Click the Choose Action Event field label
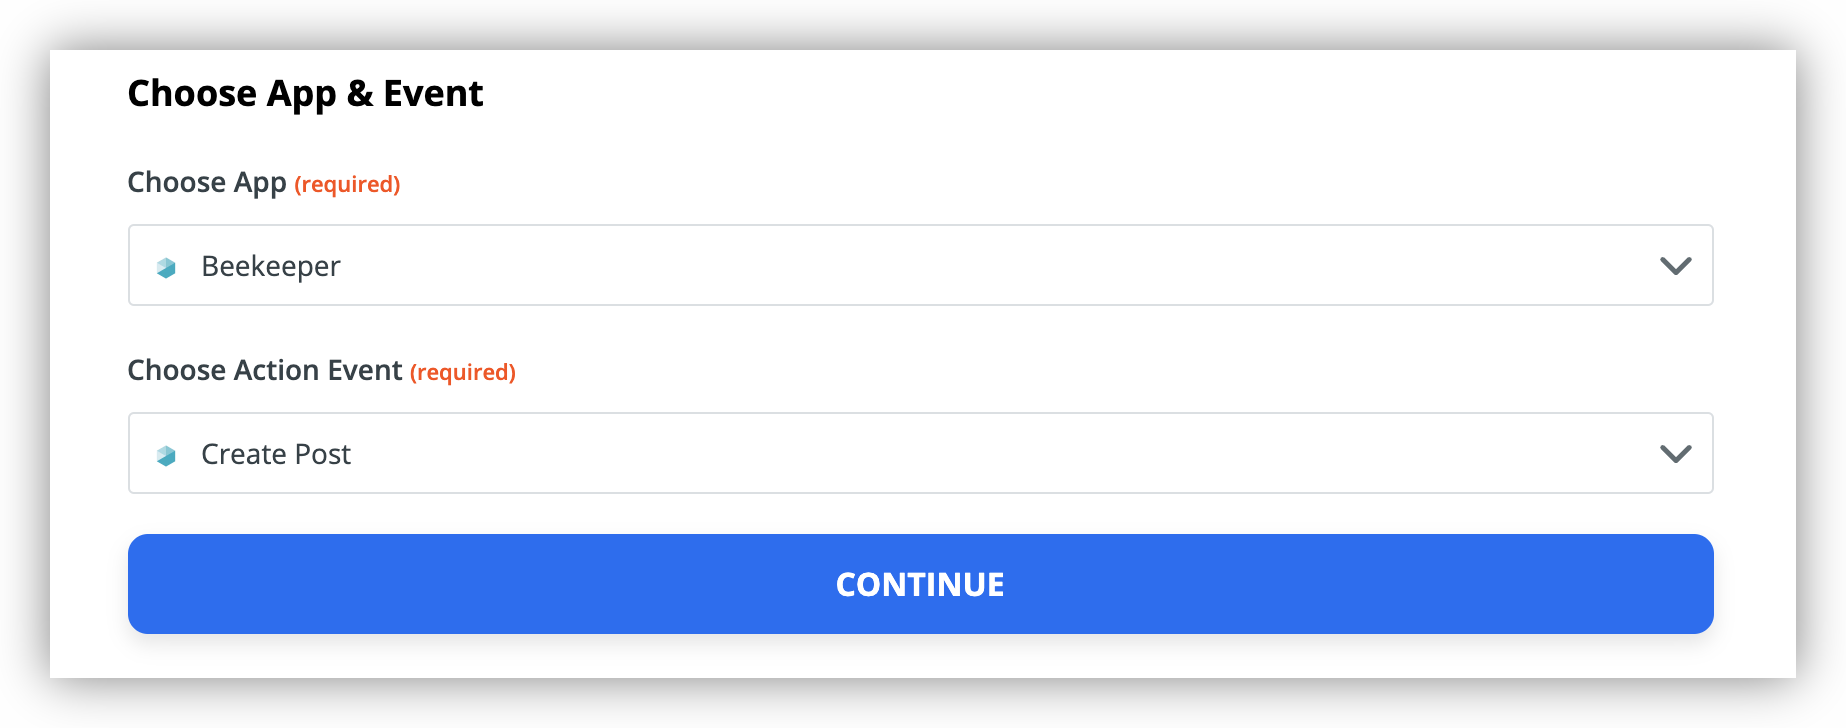The image size is (1846, 728). click(x=265, y=370)
